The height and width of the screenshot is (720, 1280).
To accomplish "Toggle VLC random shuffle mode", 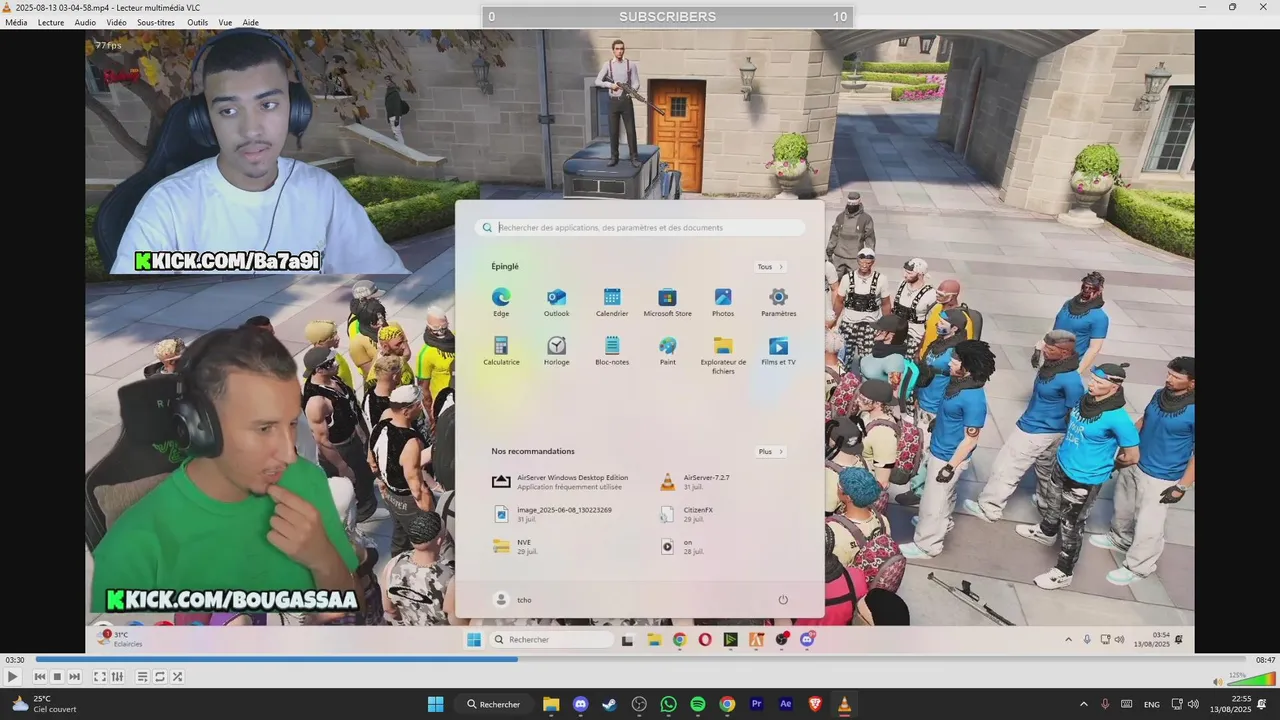I will point(177,677).
